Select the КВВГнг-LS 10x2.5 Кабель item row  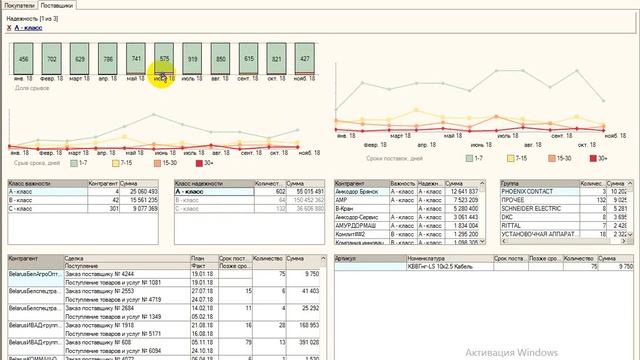(x=484, y=267)
